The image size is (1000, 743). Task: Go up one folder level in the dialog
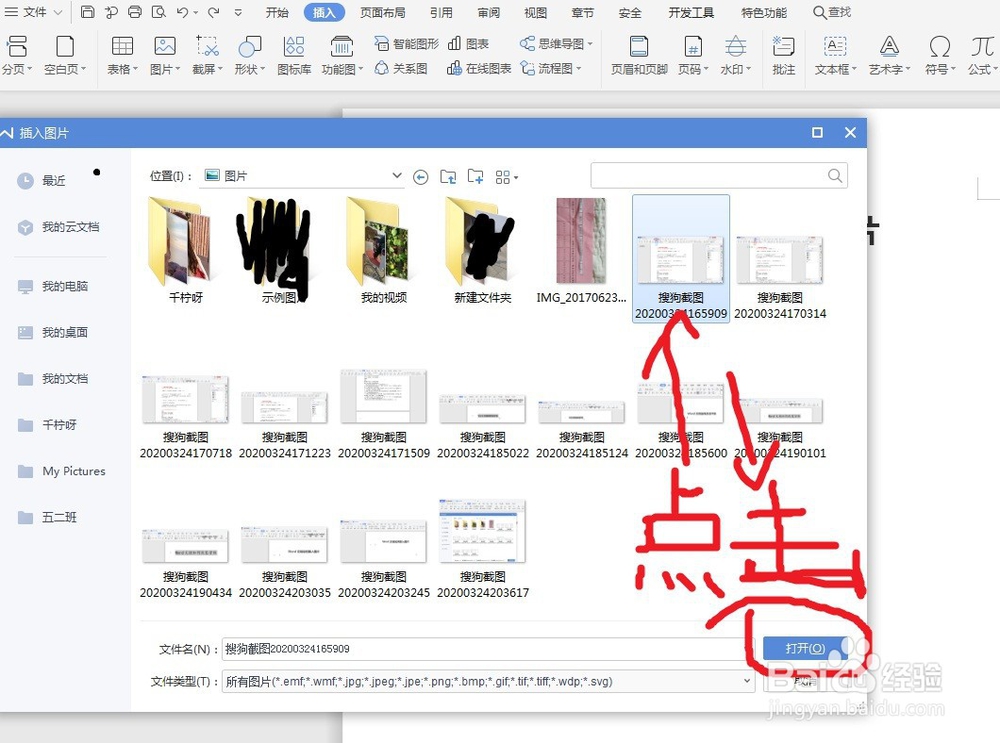pos(448,177)
